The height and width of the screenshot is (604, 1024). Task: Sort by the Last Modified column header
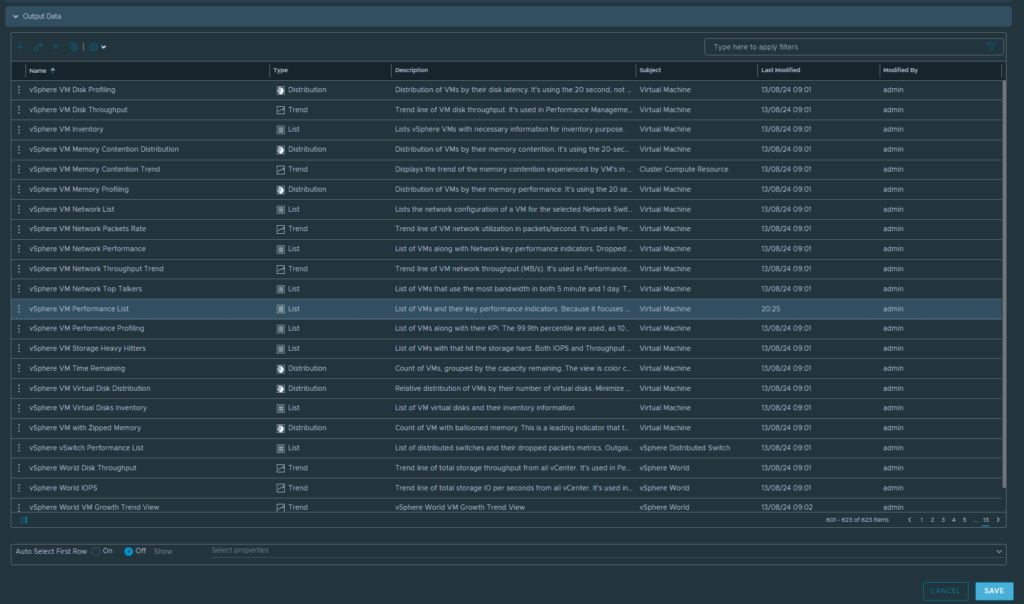coord(780,71)
